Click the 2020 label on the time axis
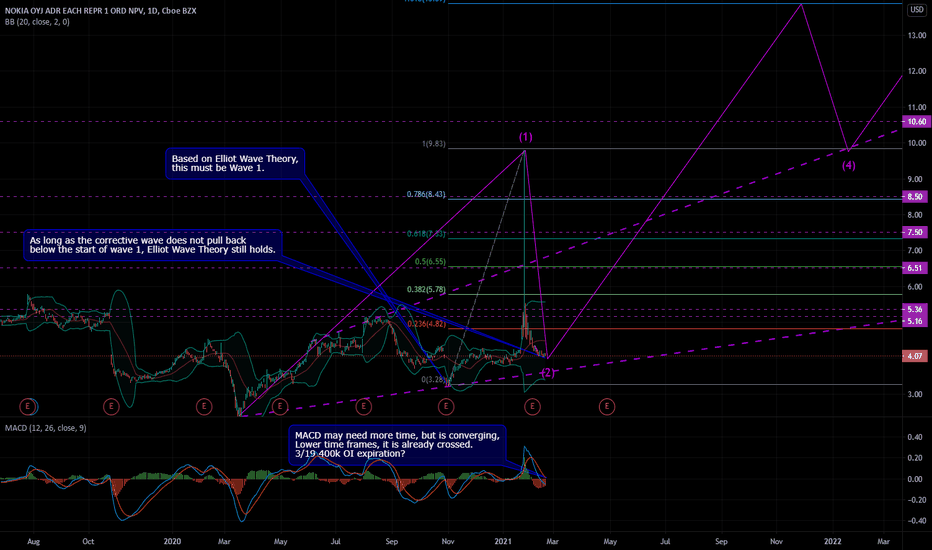The image size is (932, 550). point(172,541)
